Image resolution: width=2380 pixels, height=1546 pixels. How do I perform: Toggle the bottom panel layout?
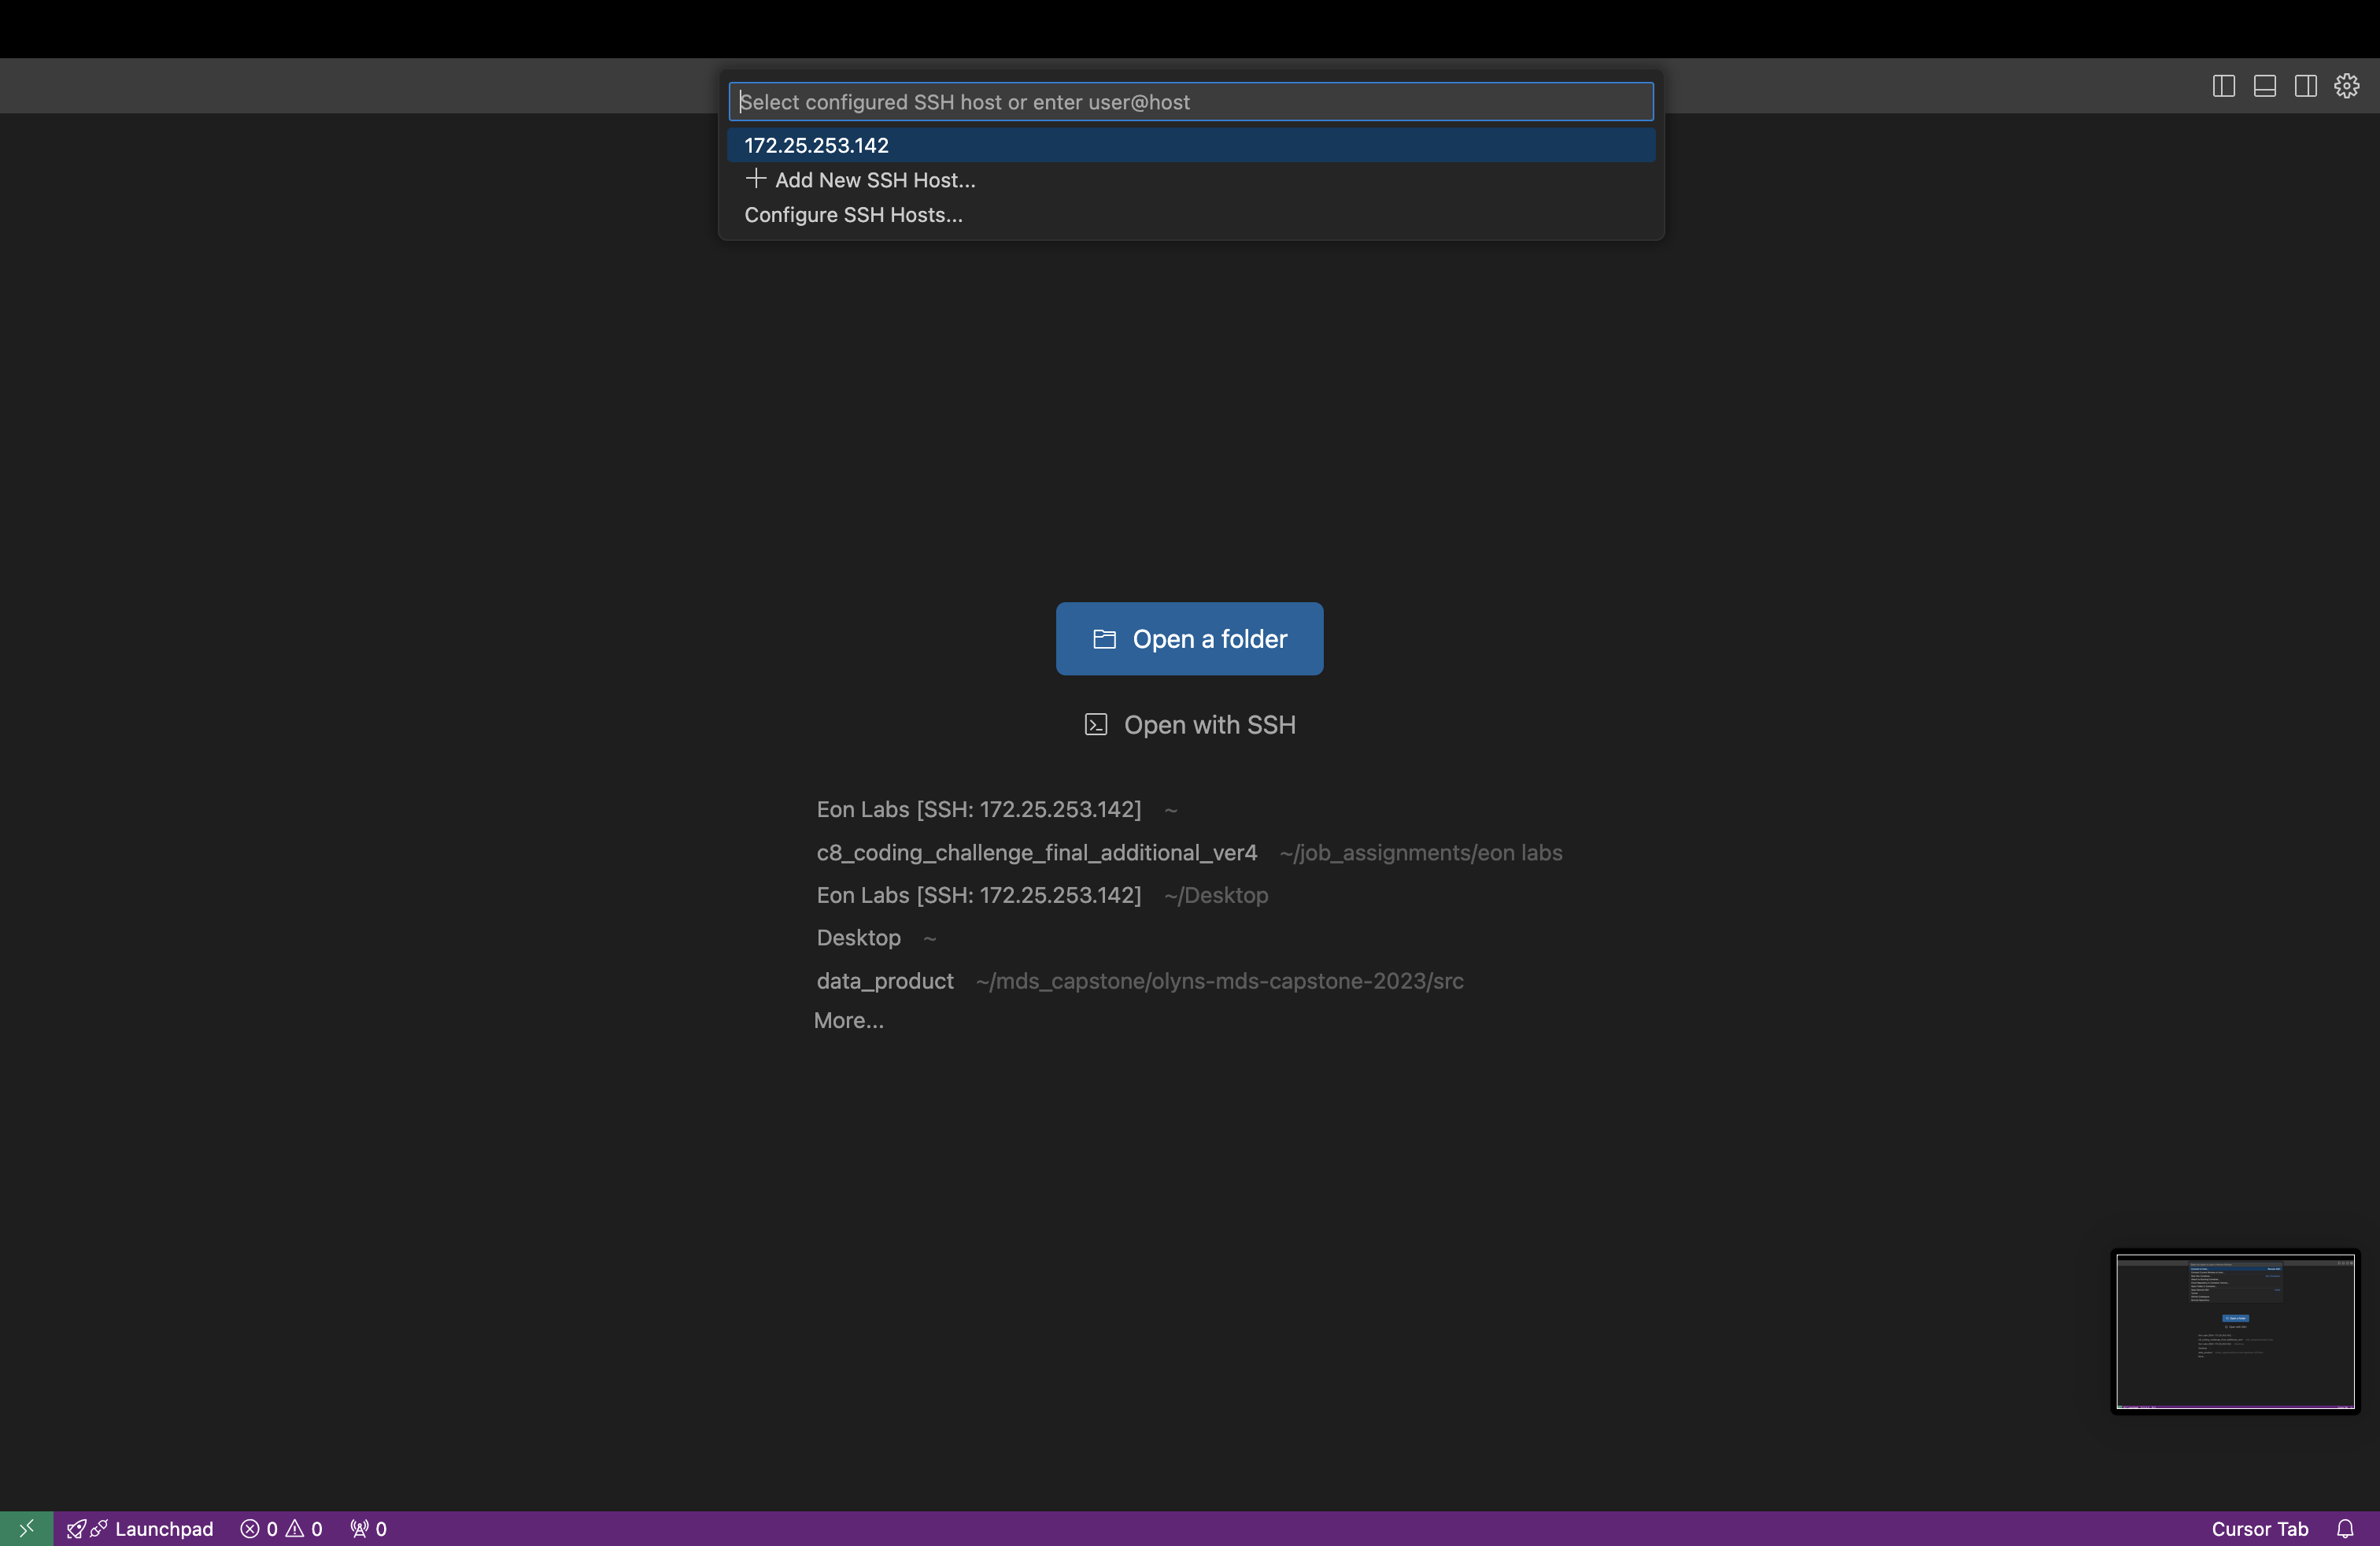click(2264, 86)
